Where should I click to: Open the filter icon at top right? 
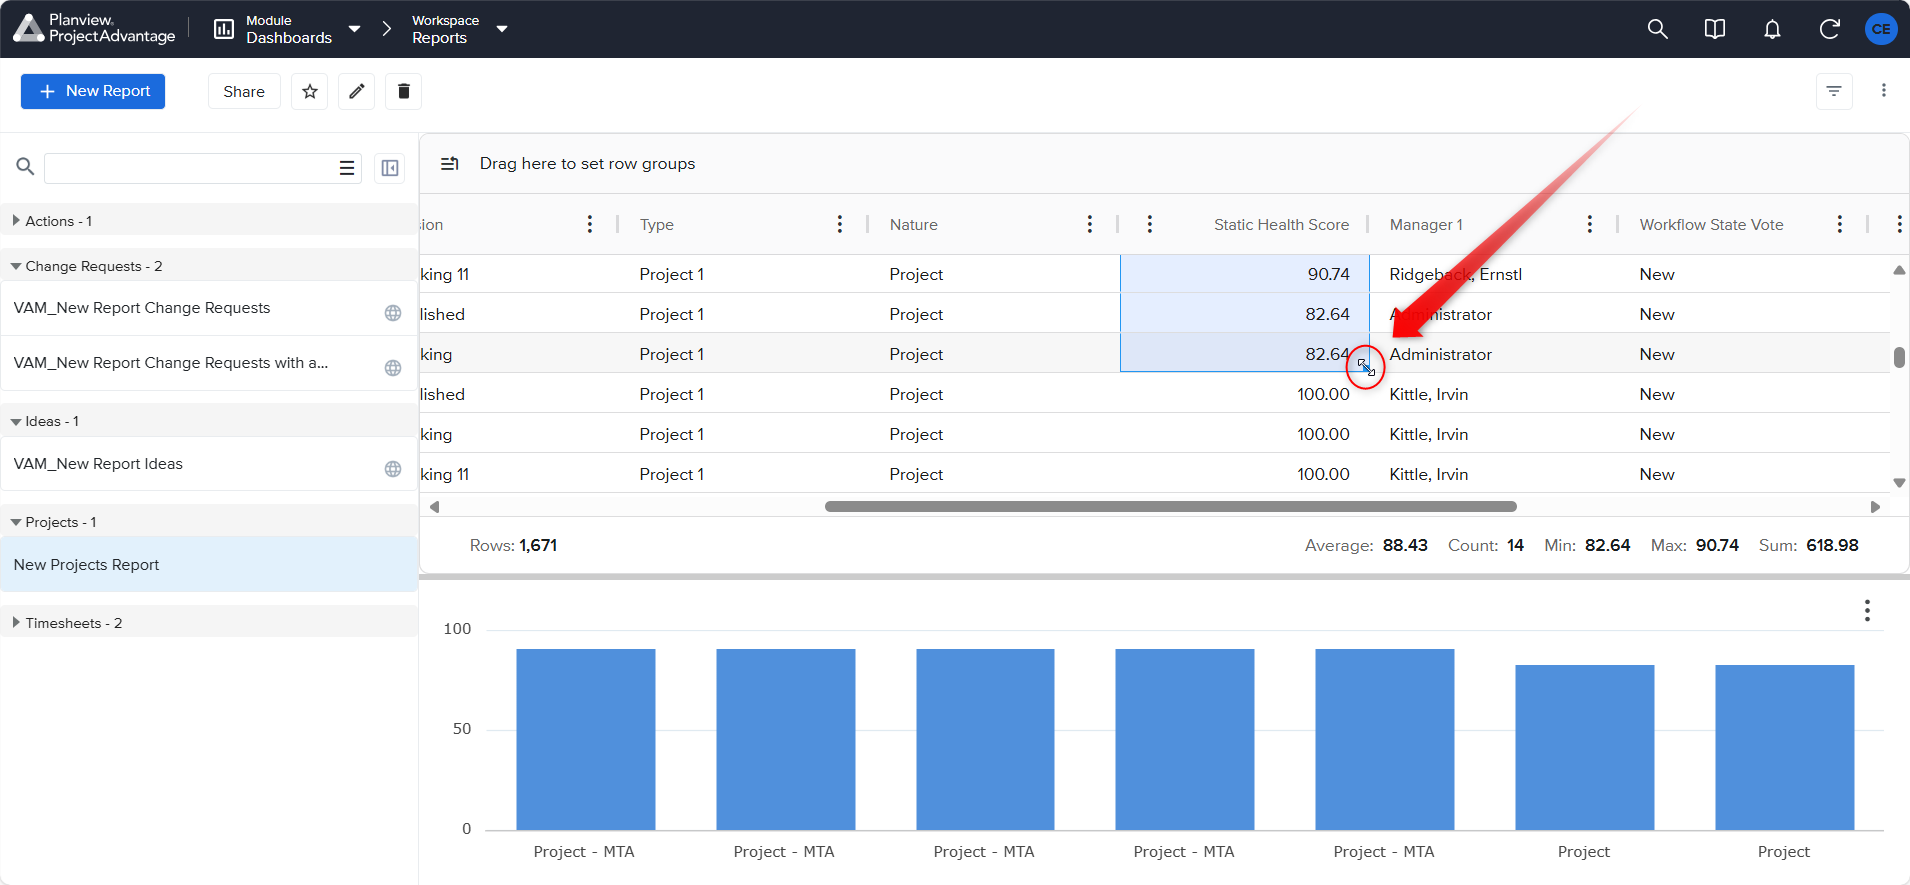click(x=1834, y=91)
